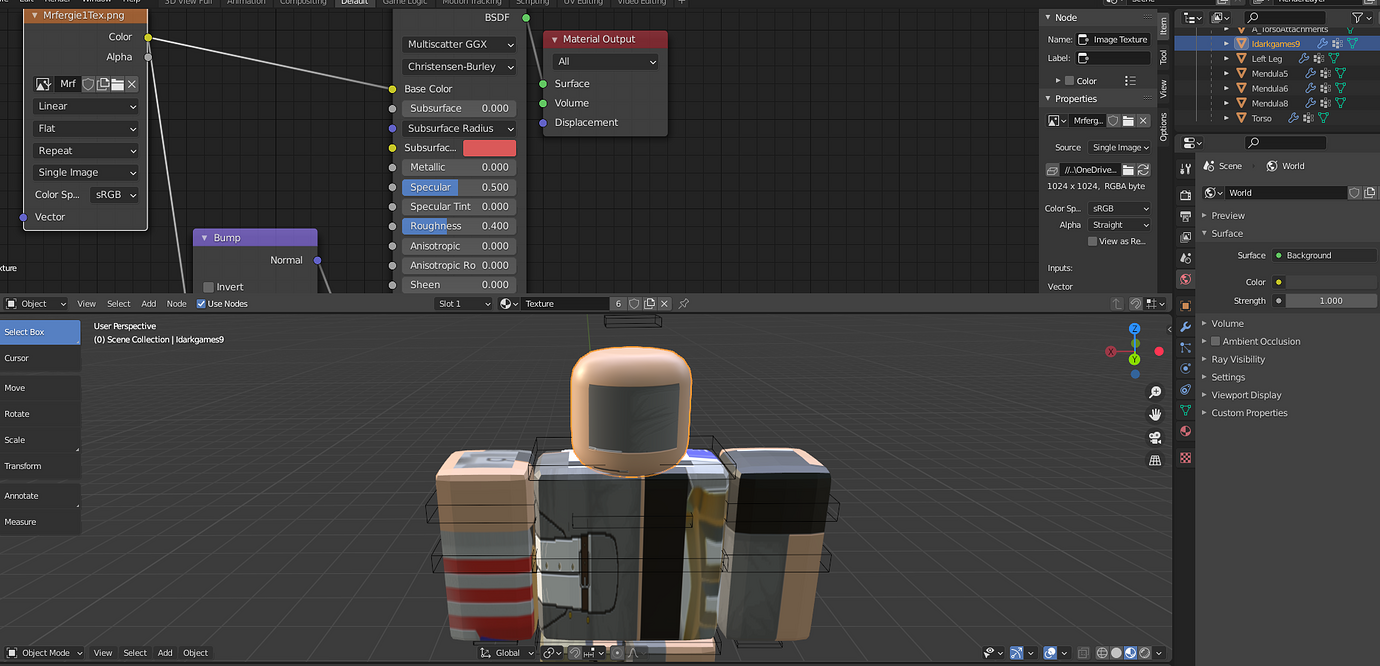Switch to the Options sidebar tab
Image resolution: width=1380 pixels, height=666 pixels.
[x=1163, y=127]
